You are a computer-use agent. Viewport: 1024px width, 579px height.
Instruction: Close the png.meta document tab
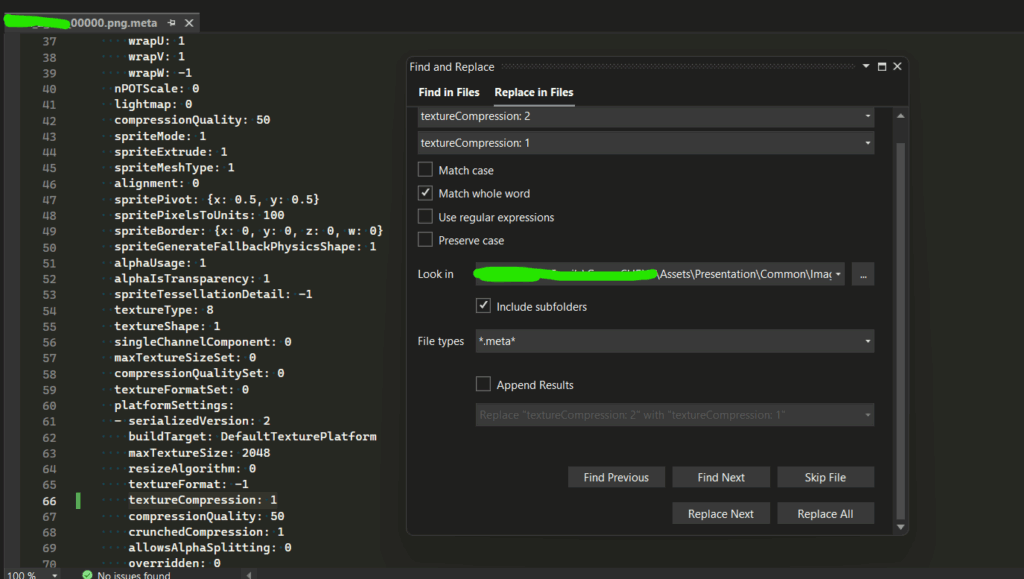tap(189, 23)
